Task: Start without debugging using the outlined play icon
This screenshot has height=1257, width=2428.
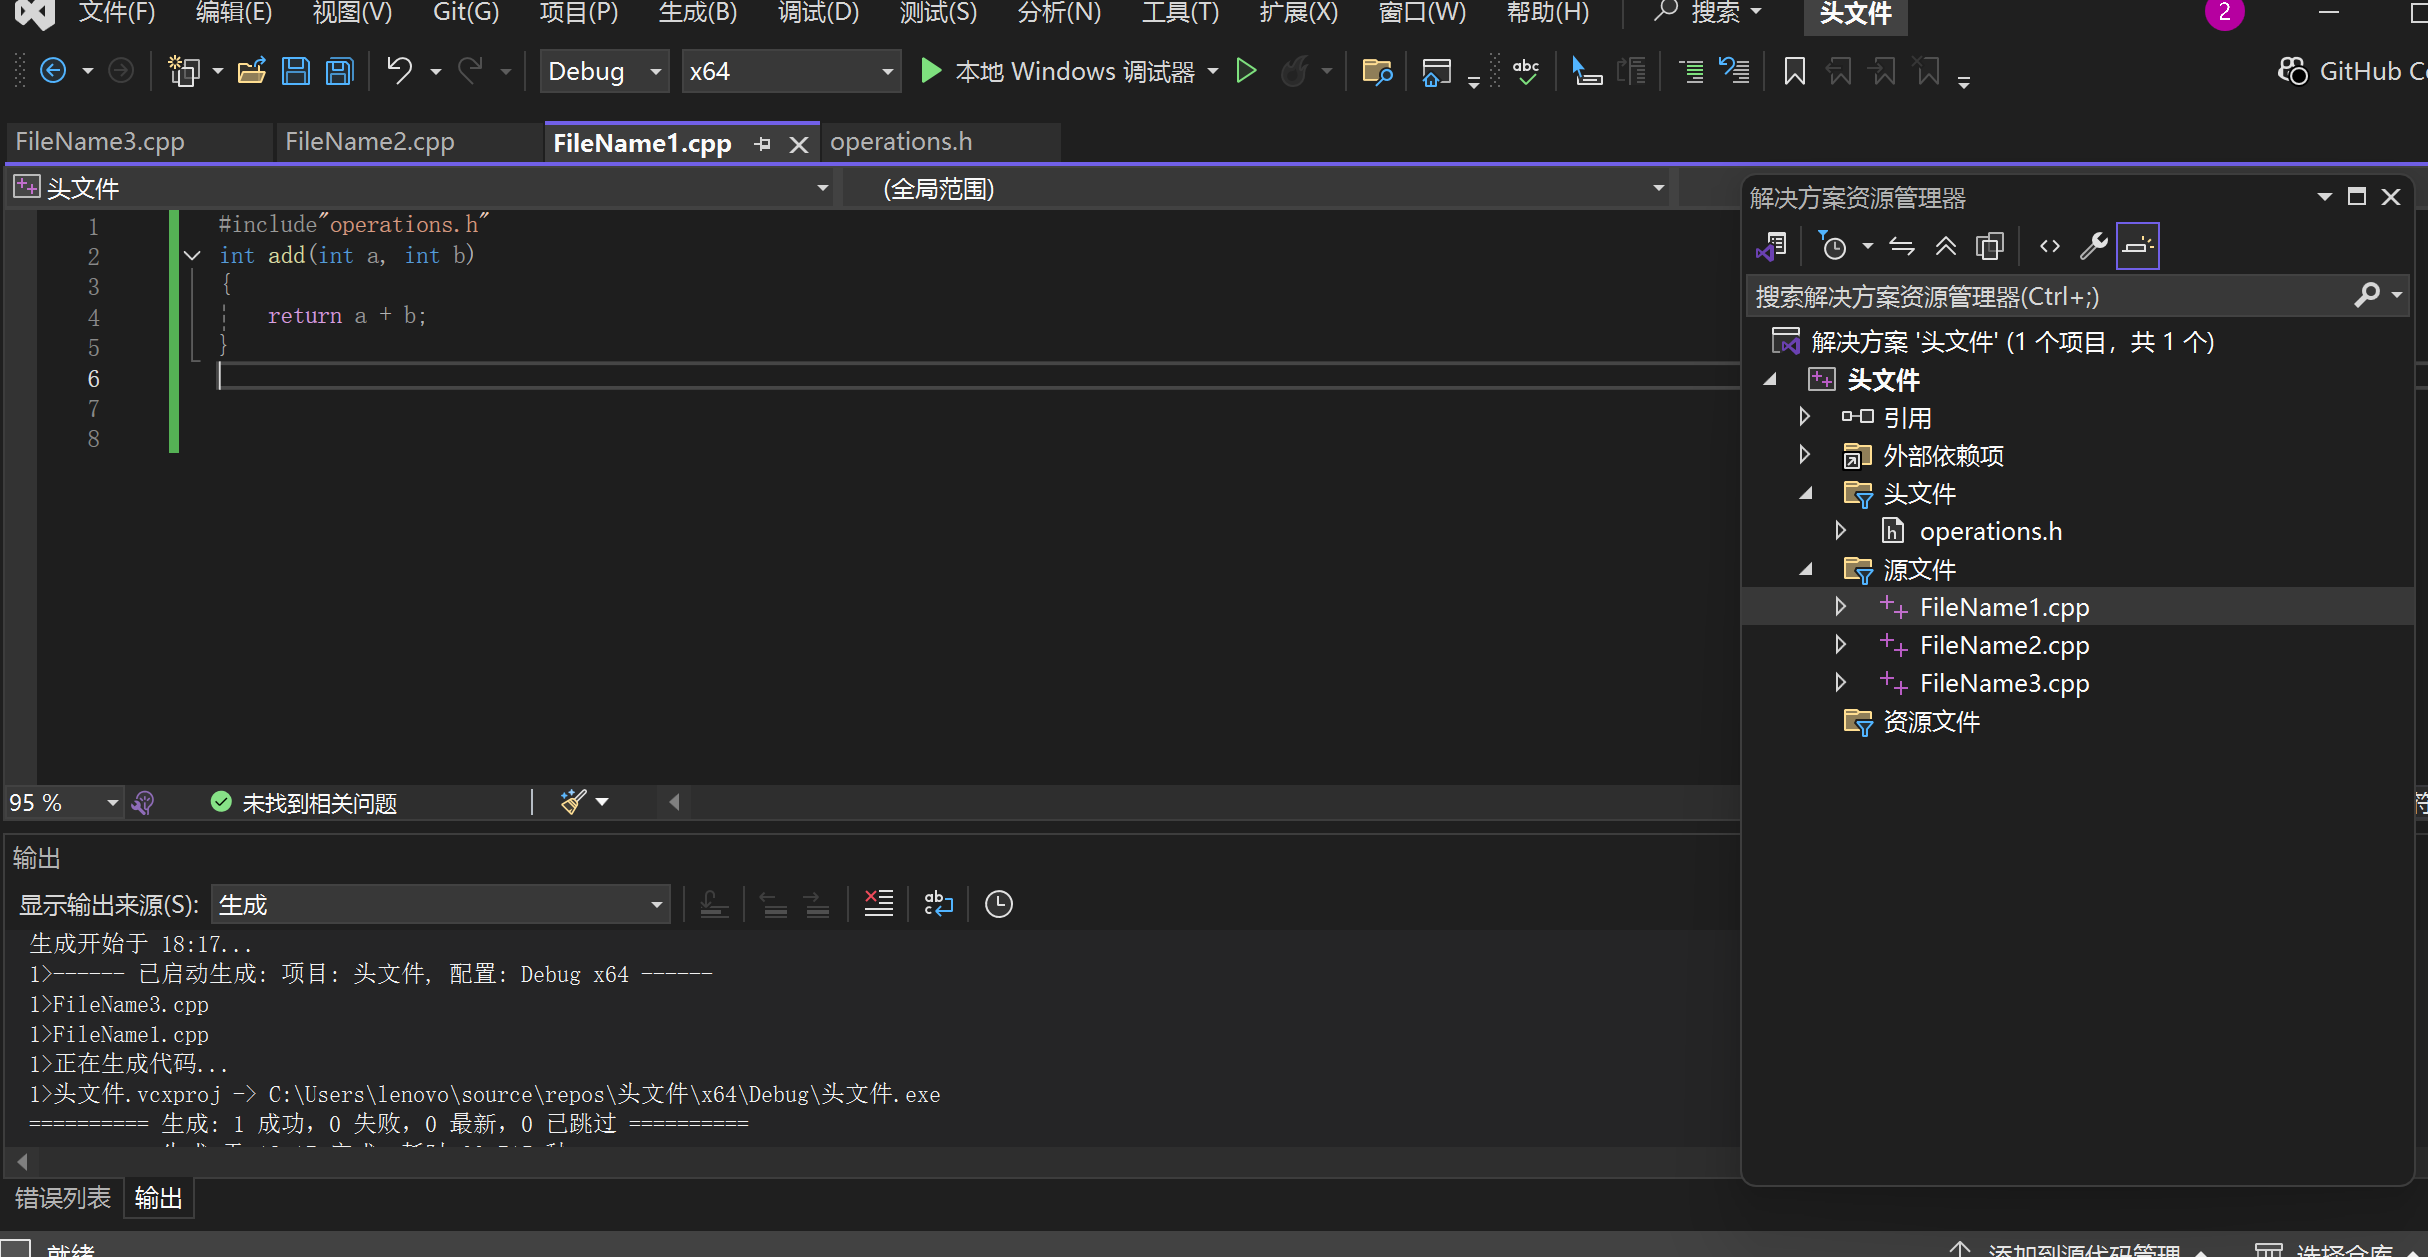Action: tap(1246, 71)
